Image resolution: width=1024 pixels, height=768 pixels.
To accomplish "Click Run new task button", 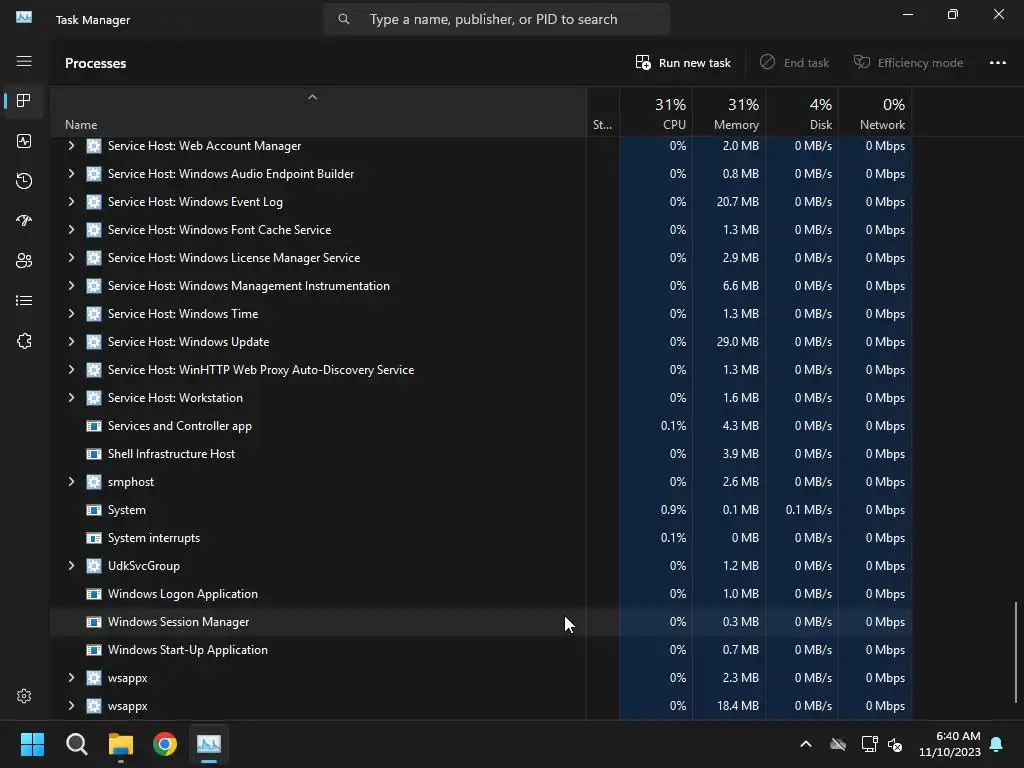I will click(683, 63).
